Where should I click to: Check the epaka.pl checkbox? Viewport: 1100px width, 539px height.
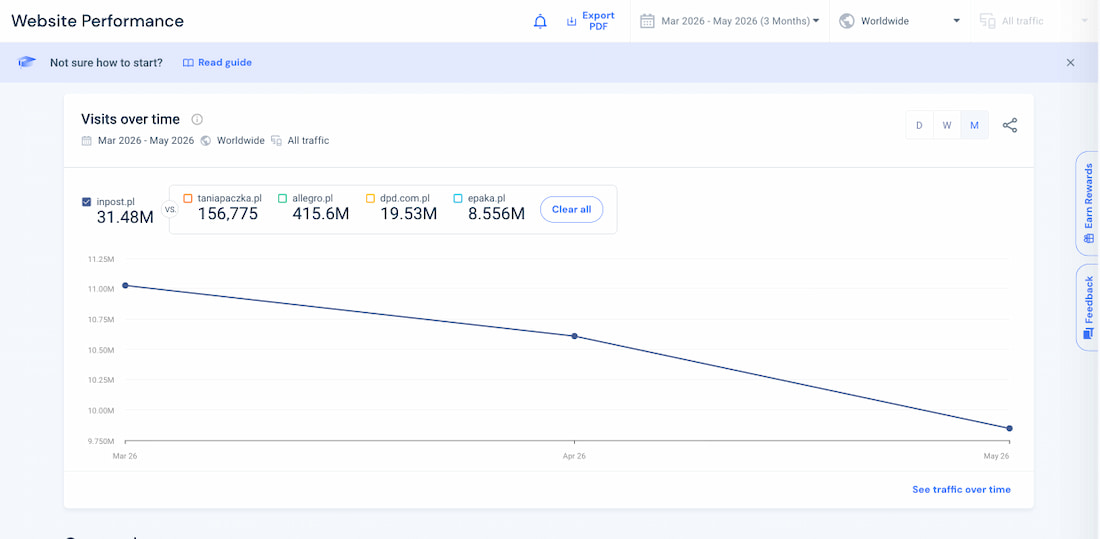pyautogui.click(x=458, y=199)
